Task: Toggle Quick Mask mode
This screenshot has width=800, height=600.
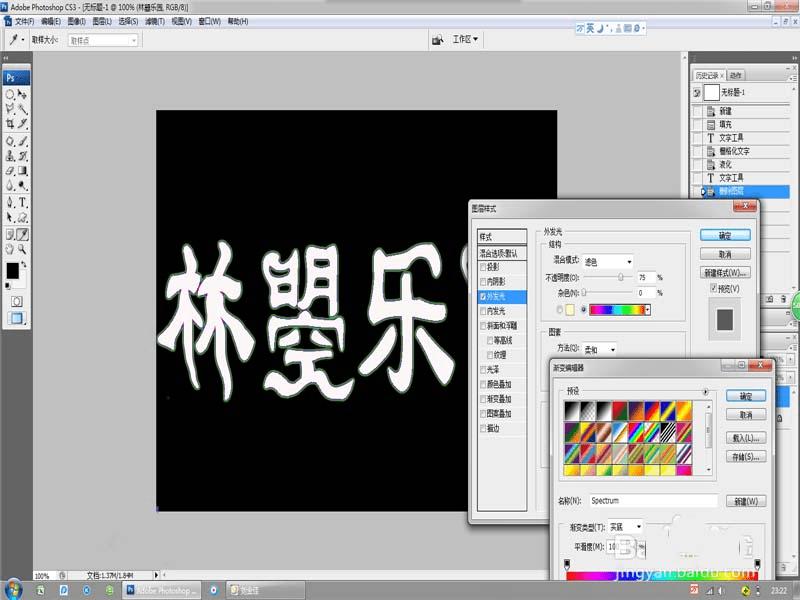Action: (x=16, y=302)
